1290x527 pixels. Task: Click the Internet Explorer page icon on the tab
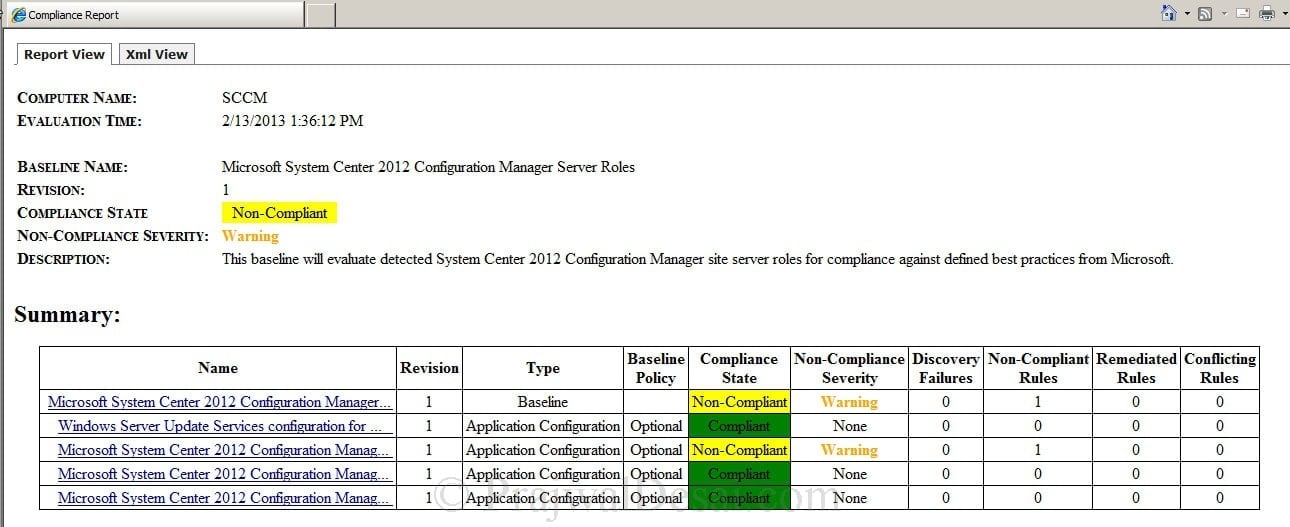tap(18, 15)
